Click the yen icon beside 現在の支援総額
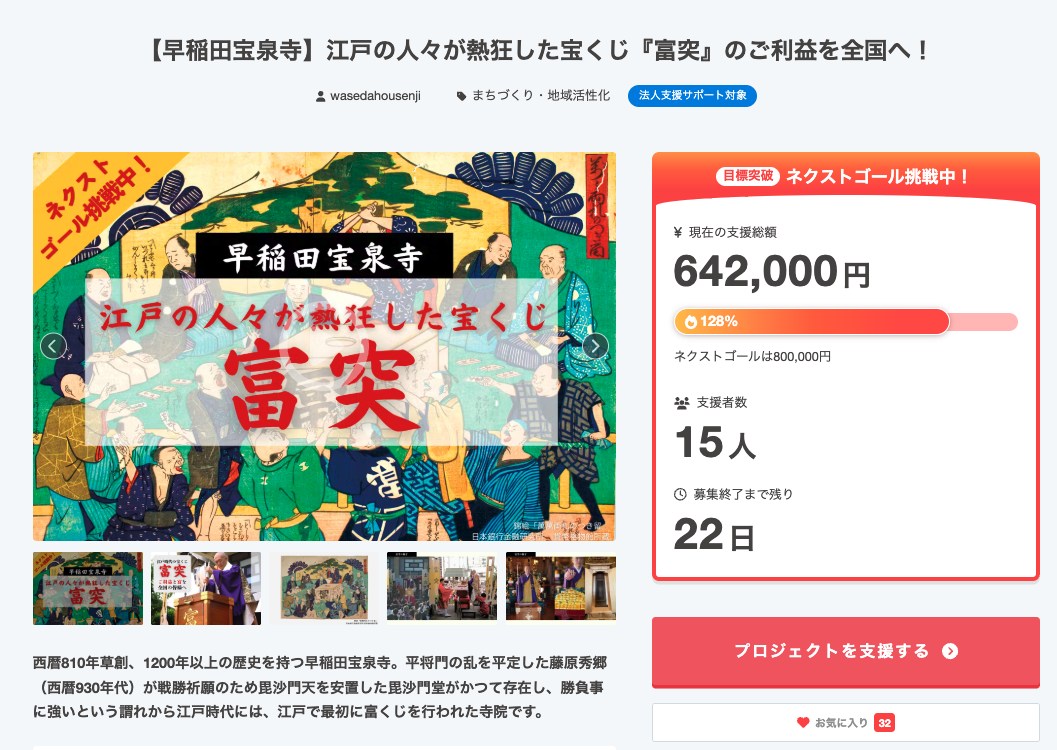Image resolution: width=1057 pixels, height=750 pixels. (679, 233)
